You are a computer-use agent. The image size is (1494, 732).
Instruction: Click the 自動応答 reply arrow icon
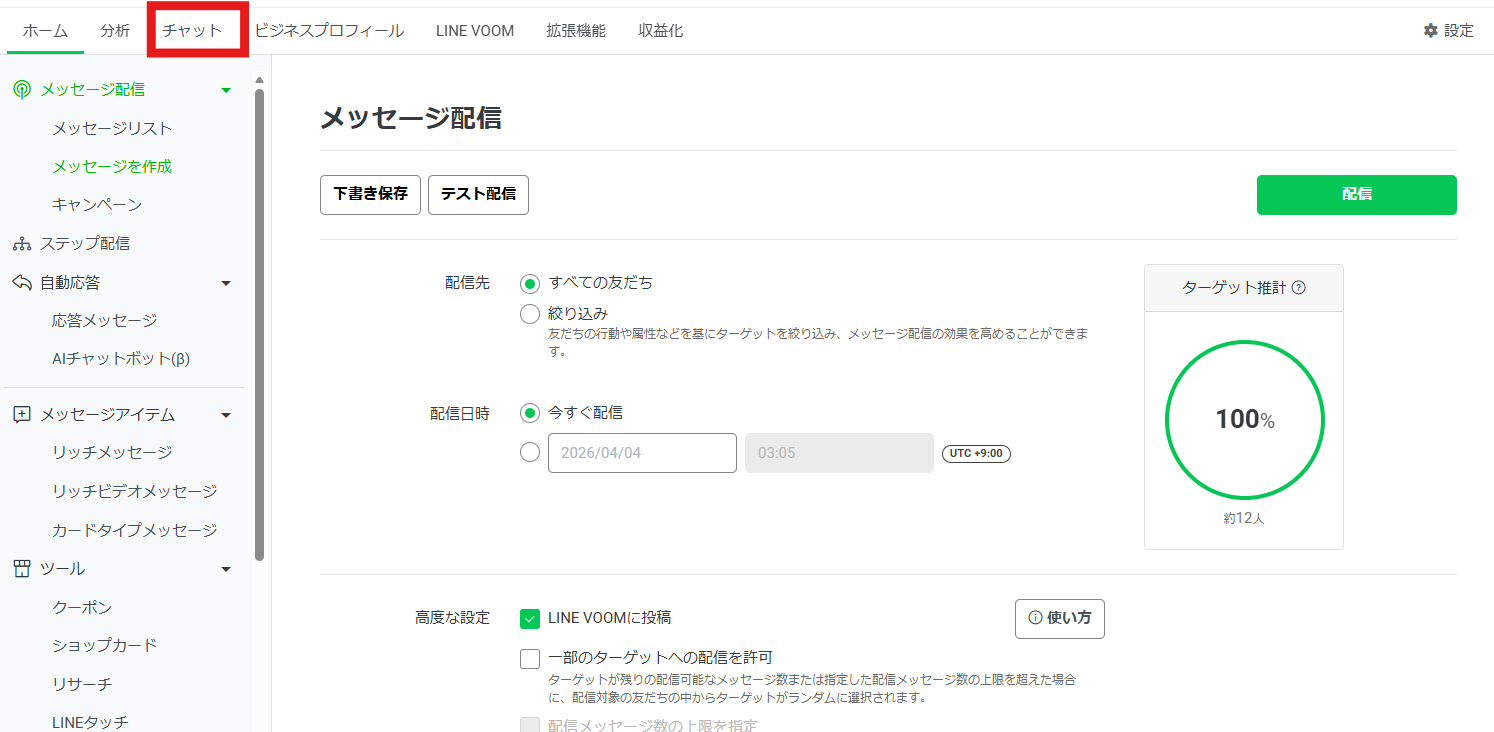[x=22, y=283]
